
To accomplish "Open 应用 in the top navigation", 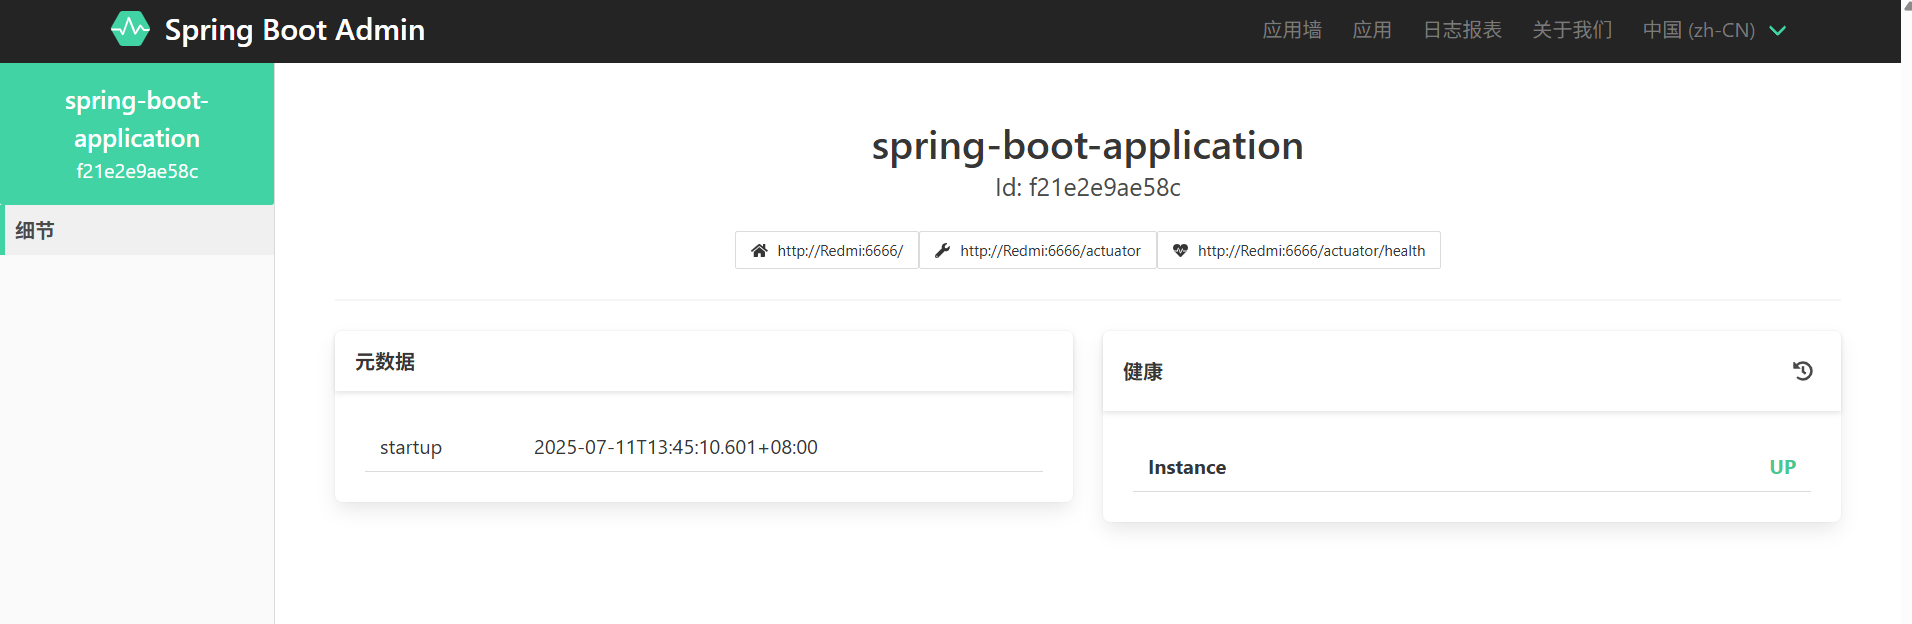I will click(x=1372, y=30).
